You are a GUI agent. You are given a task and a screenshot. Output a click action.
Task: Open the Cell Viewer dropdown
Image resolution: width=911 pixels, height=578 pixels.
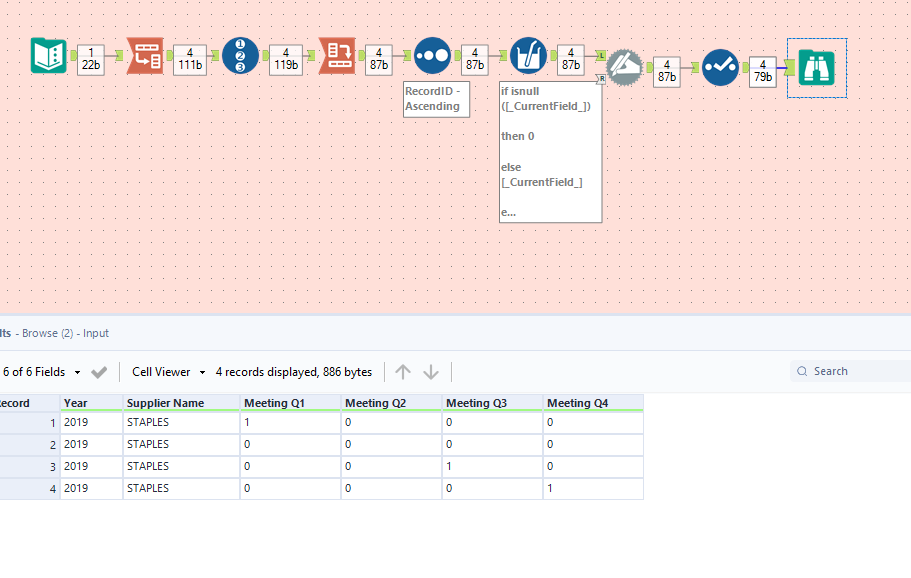point(165,371)
